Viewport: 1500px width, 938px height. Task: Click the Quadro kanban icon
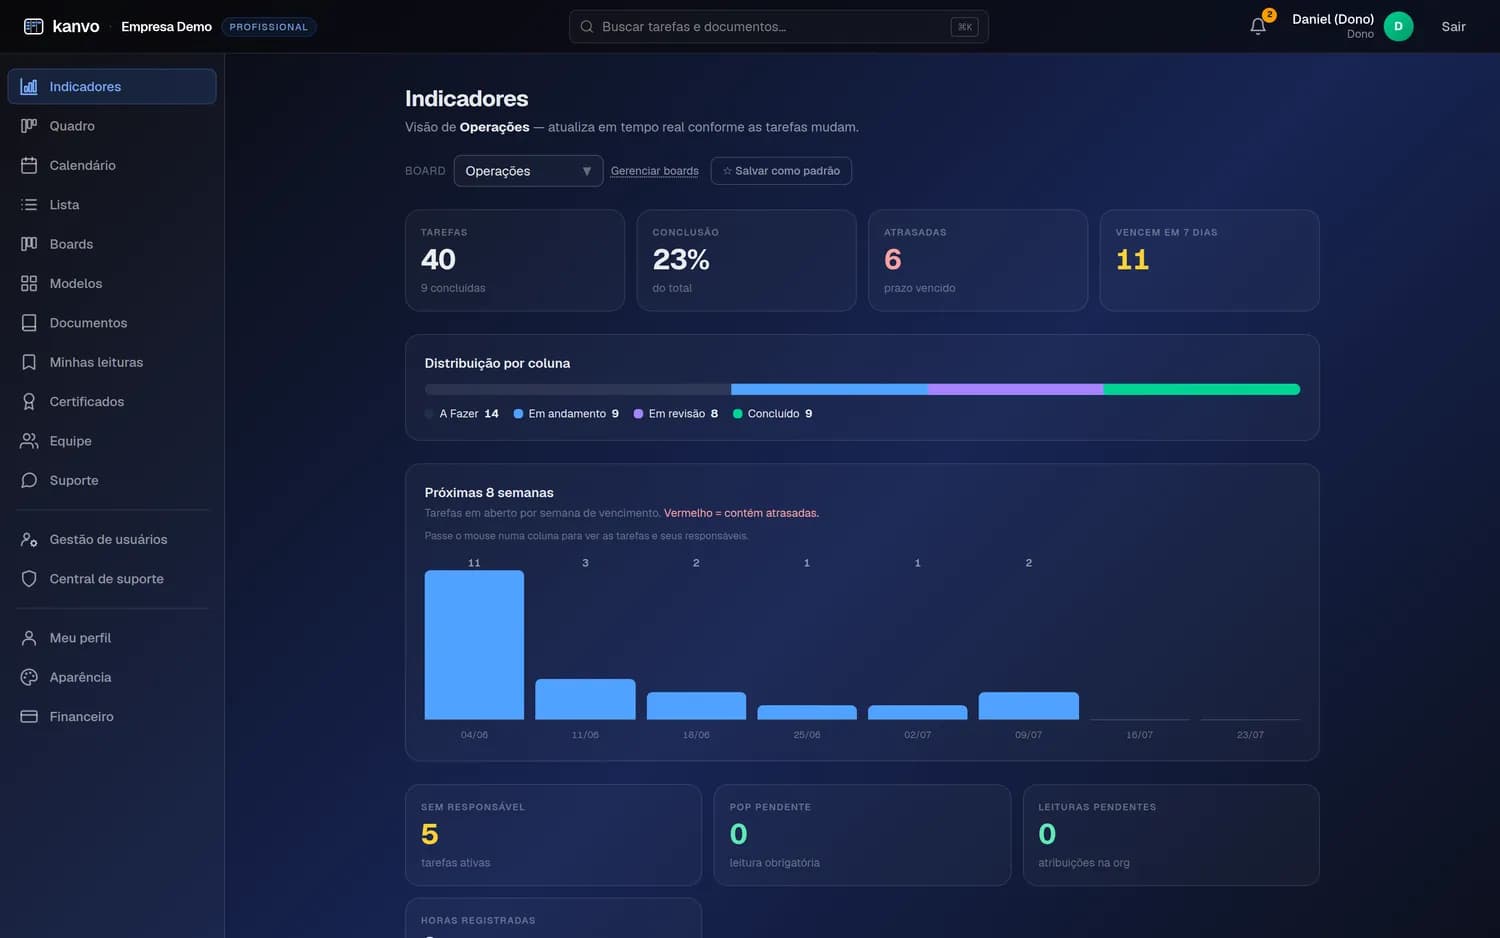(29, 126)
